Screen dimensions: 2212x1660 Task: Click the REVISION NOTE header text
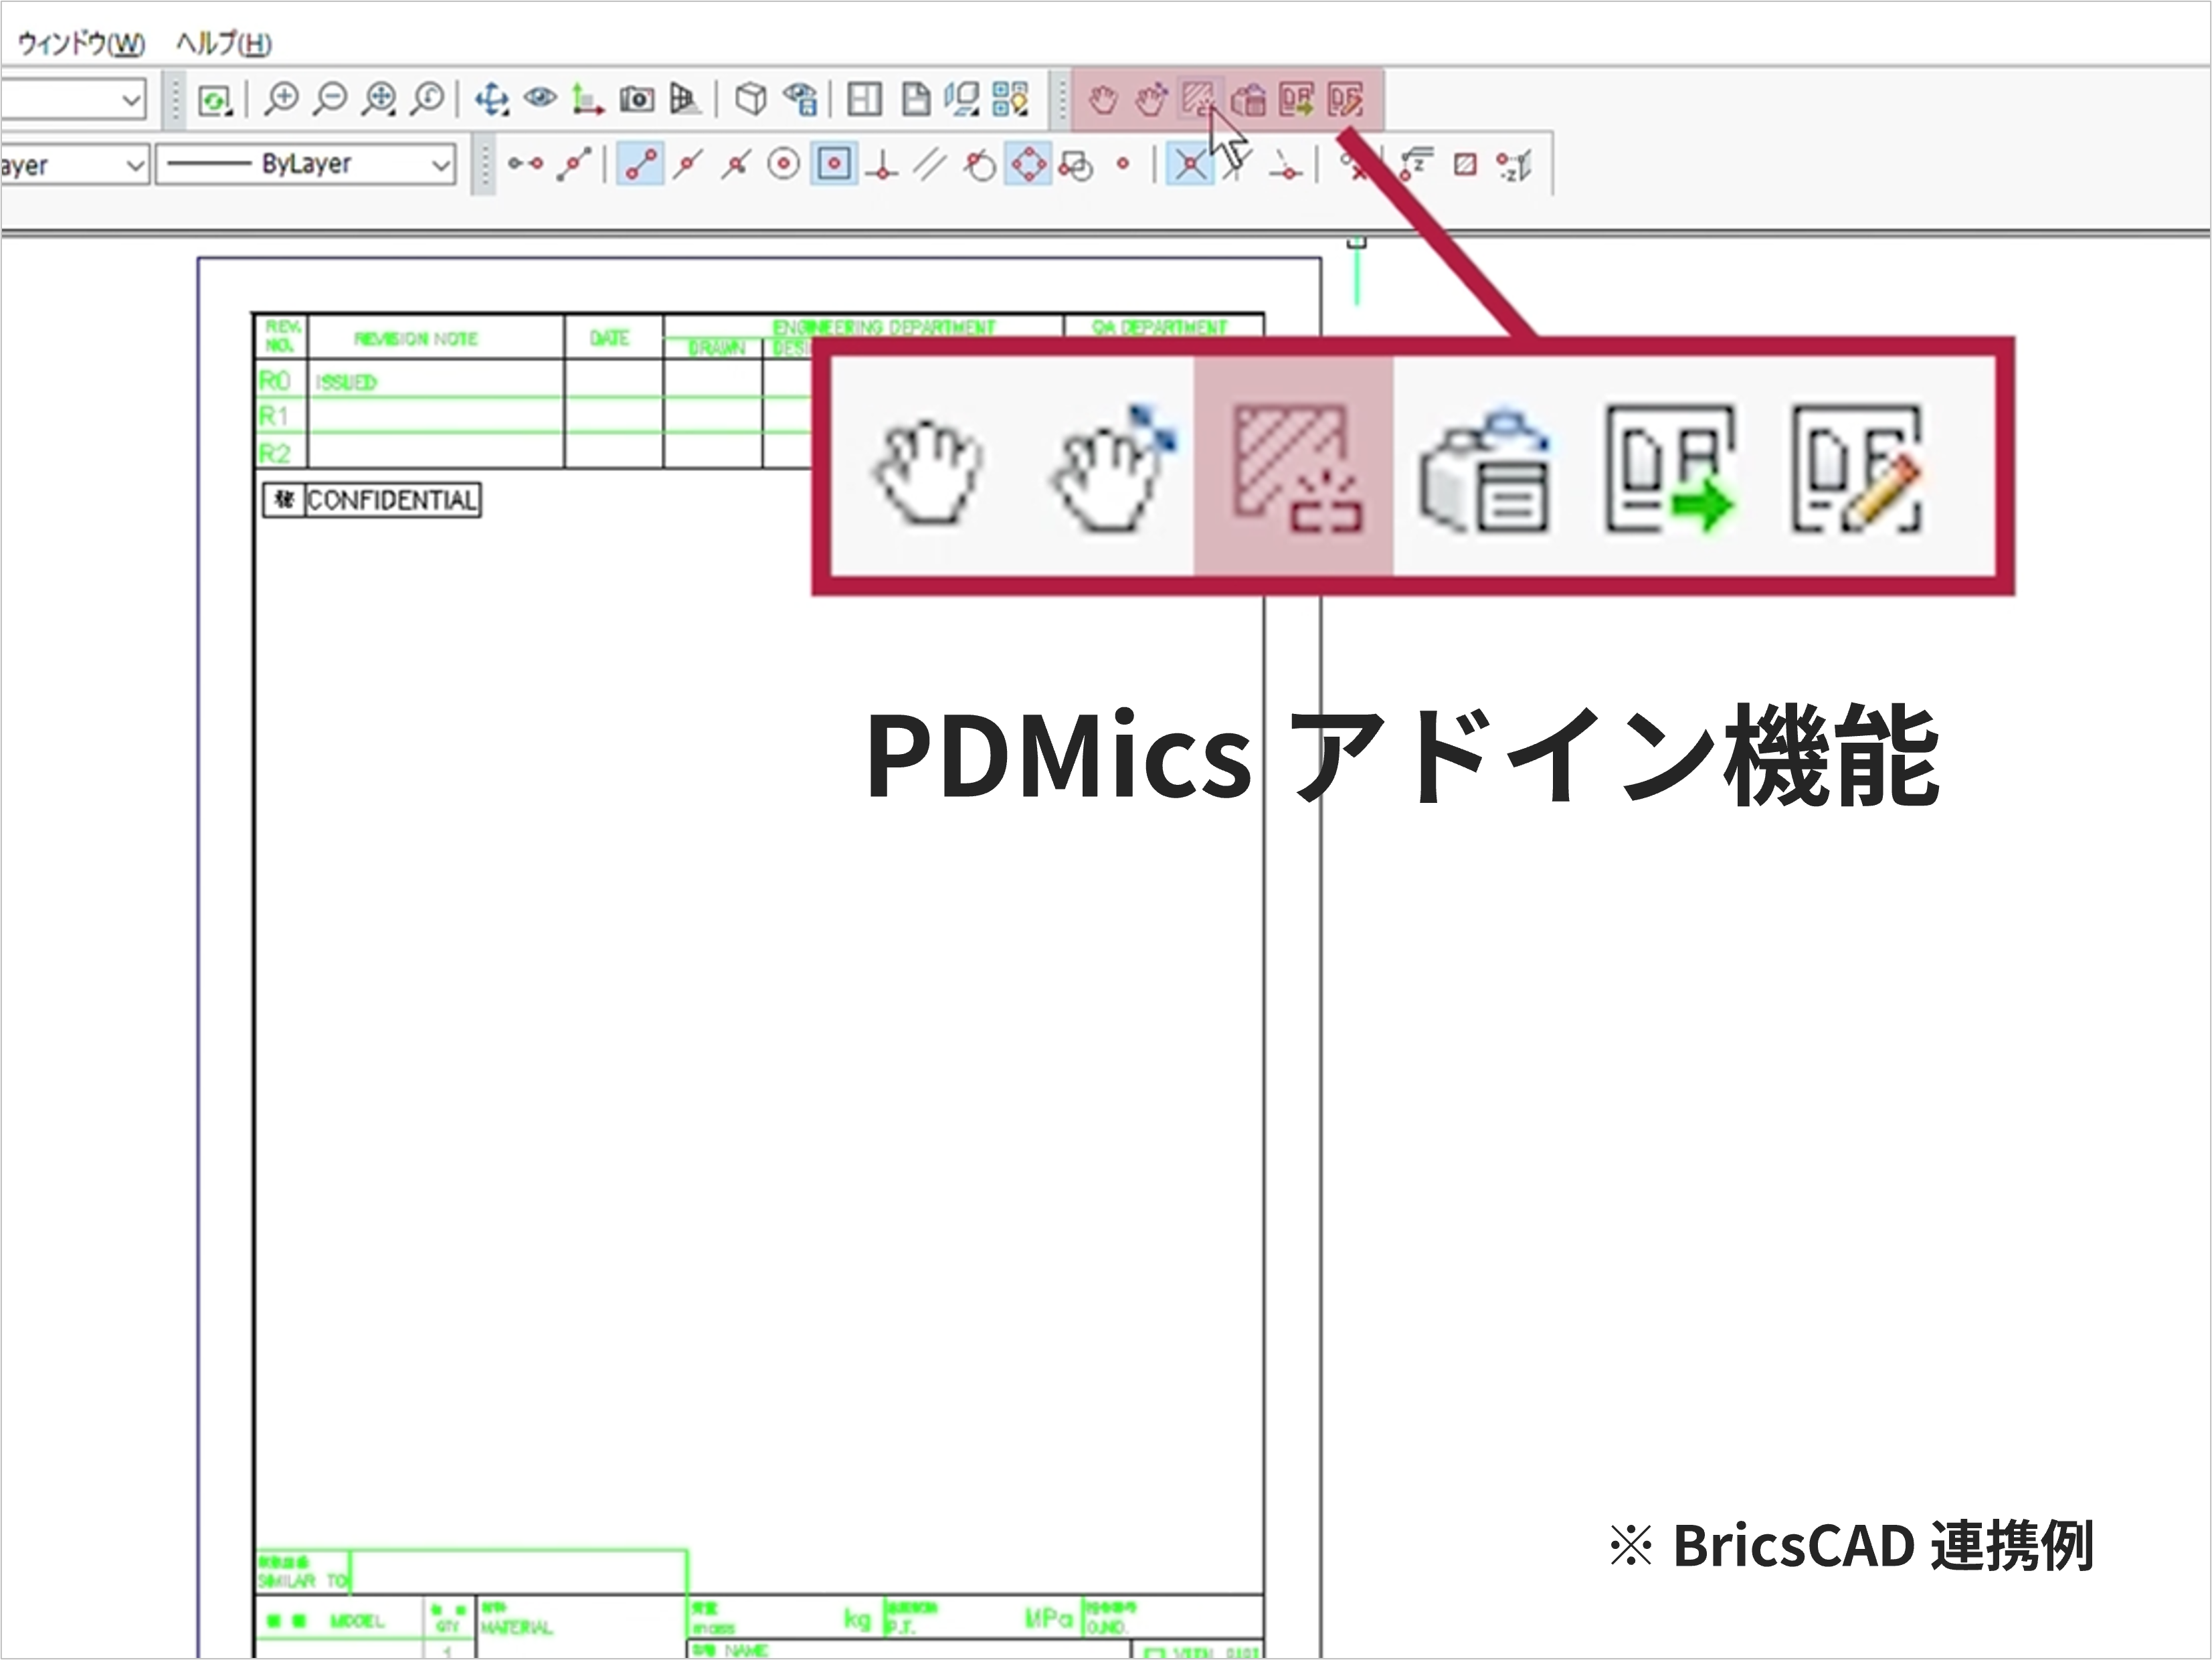pyautogui.click(x=416, y=339)
